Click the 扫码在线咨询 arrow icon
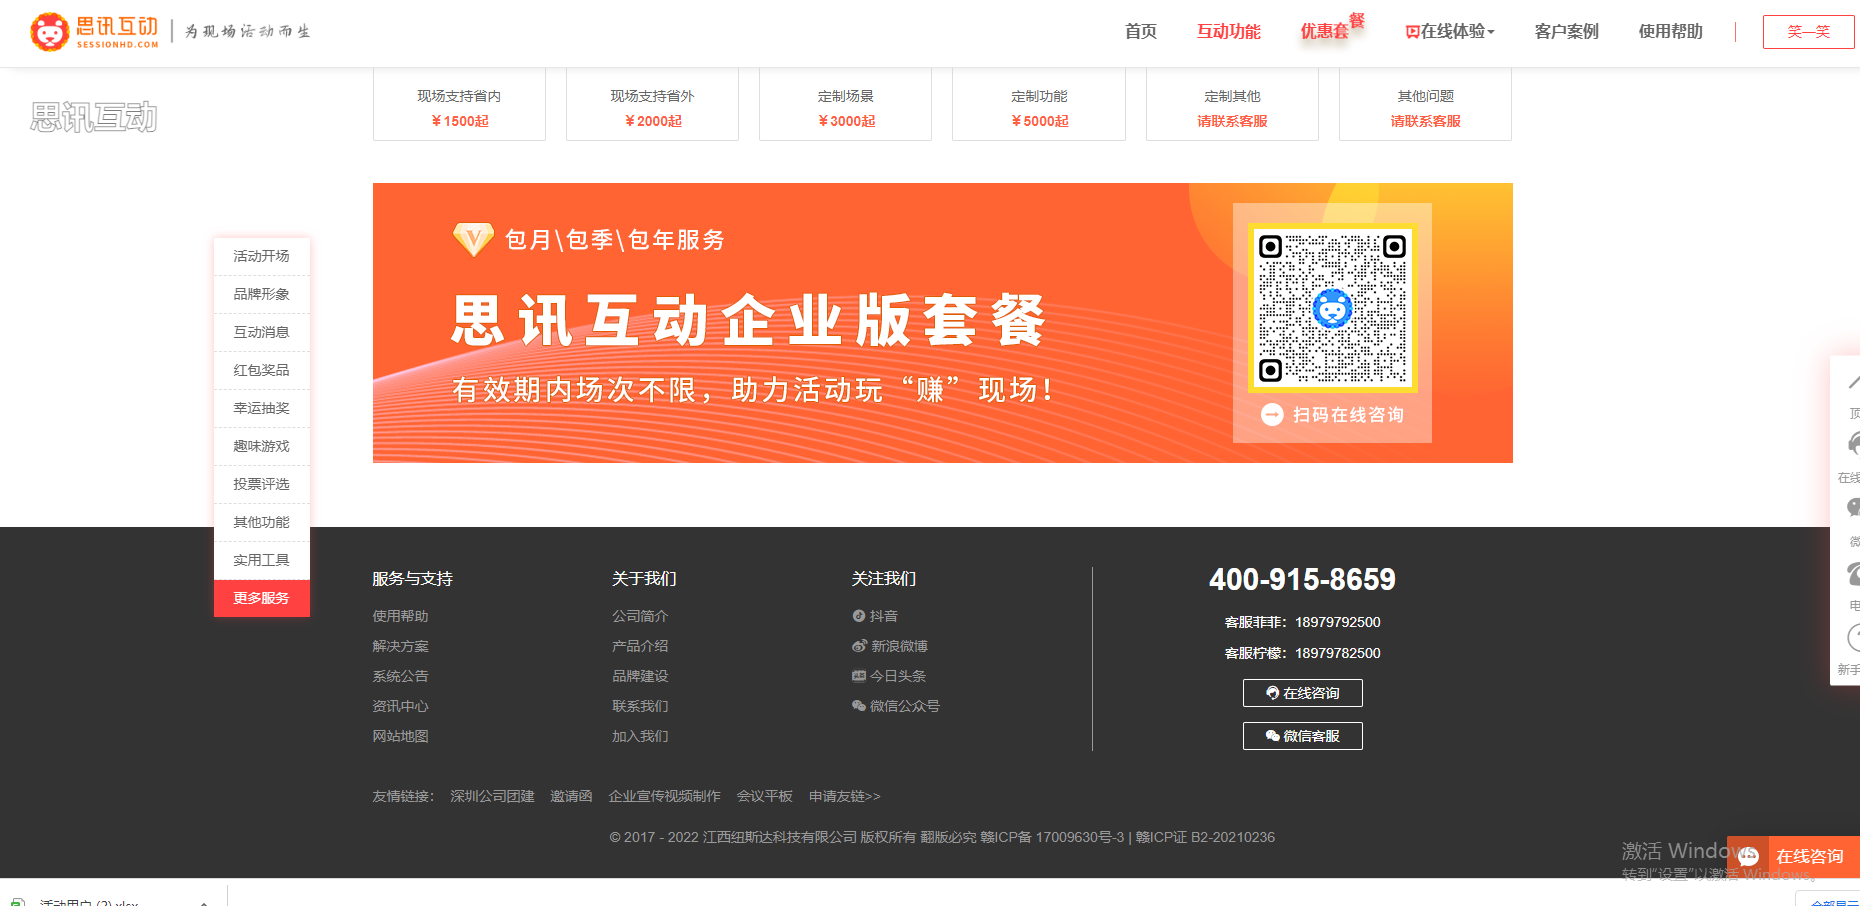 pos(1272,414)
